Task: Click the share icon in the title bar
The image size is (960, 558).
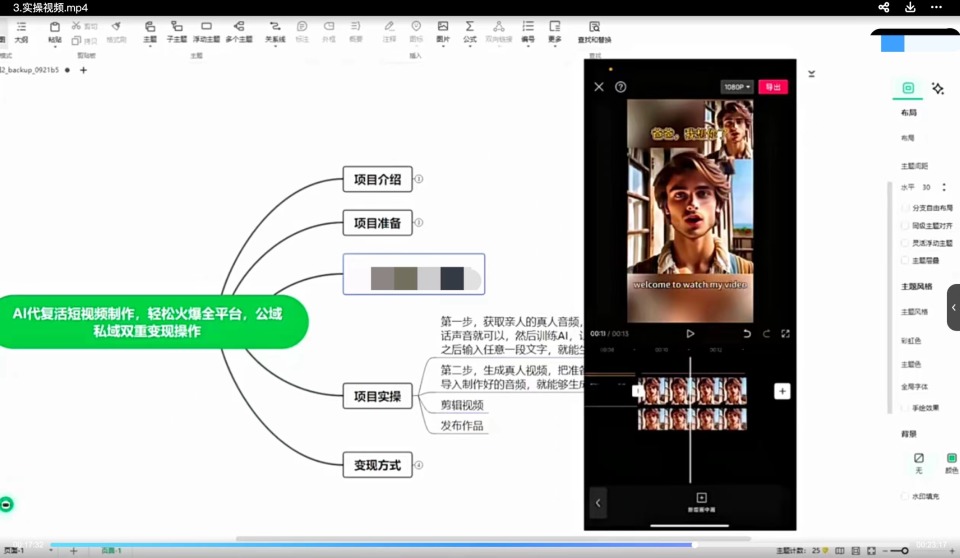Action: [x=883, y=7]
